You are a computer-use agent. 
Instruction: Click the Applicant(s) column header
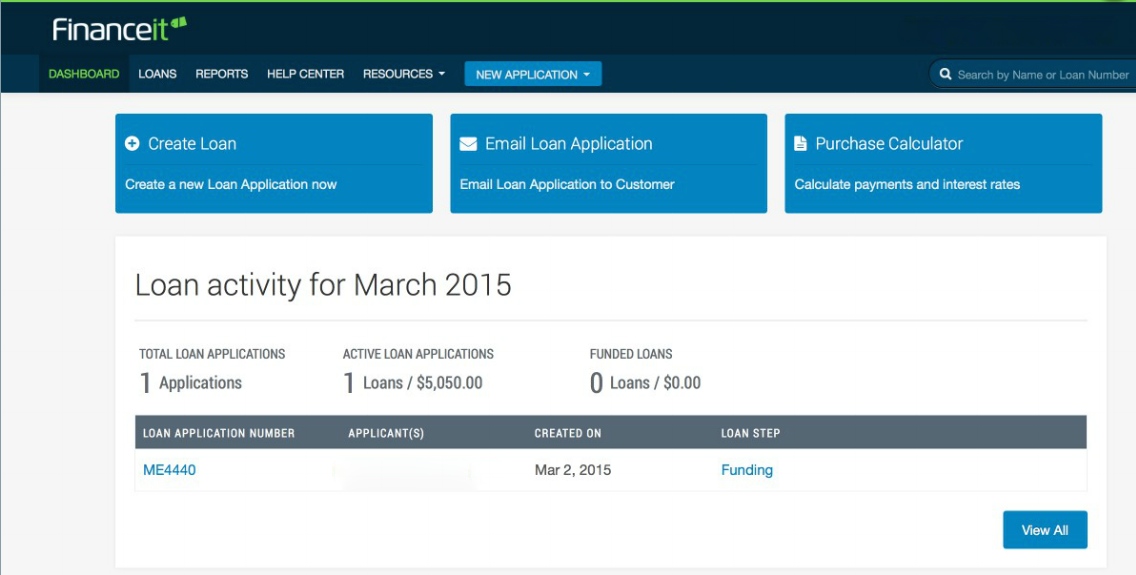pos(386,433)
